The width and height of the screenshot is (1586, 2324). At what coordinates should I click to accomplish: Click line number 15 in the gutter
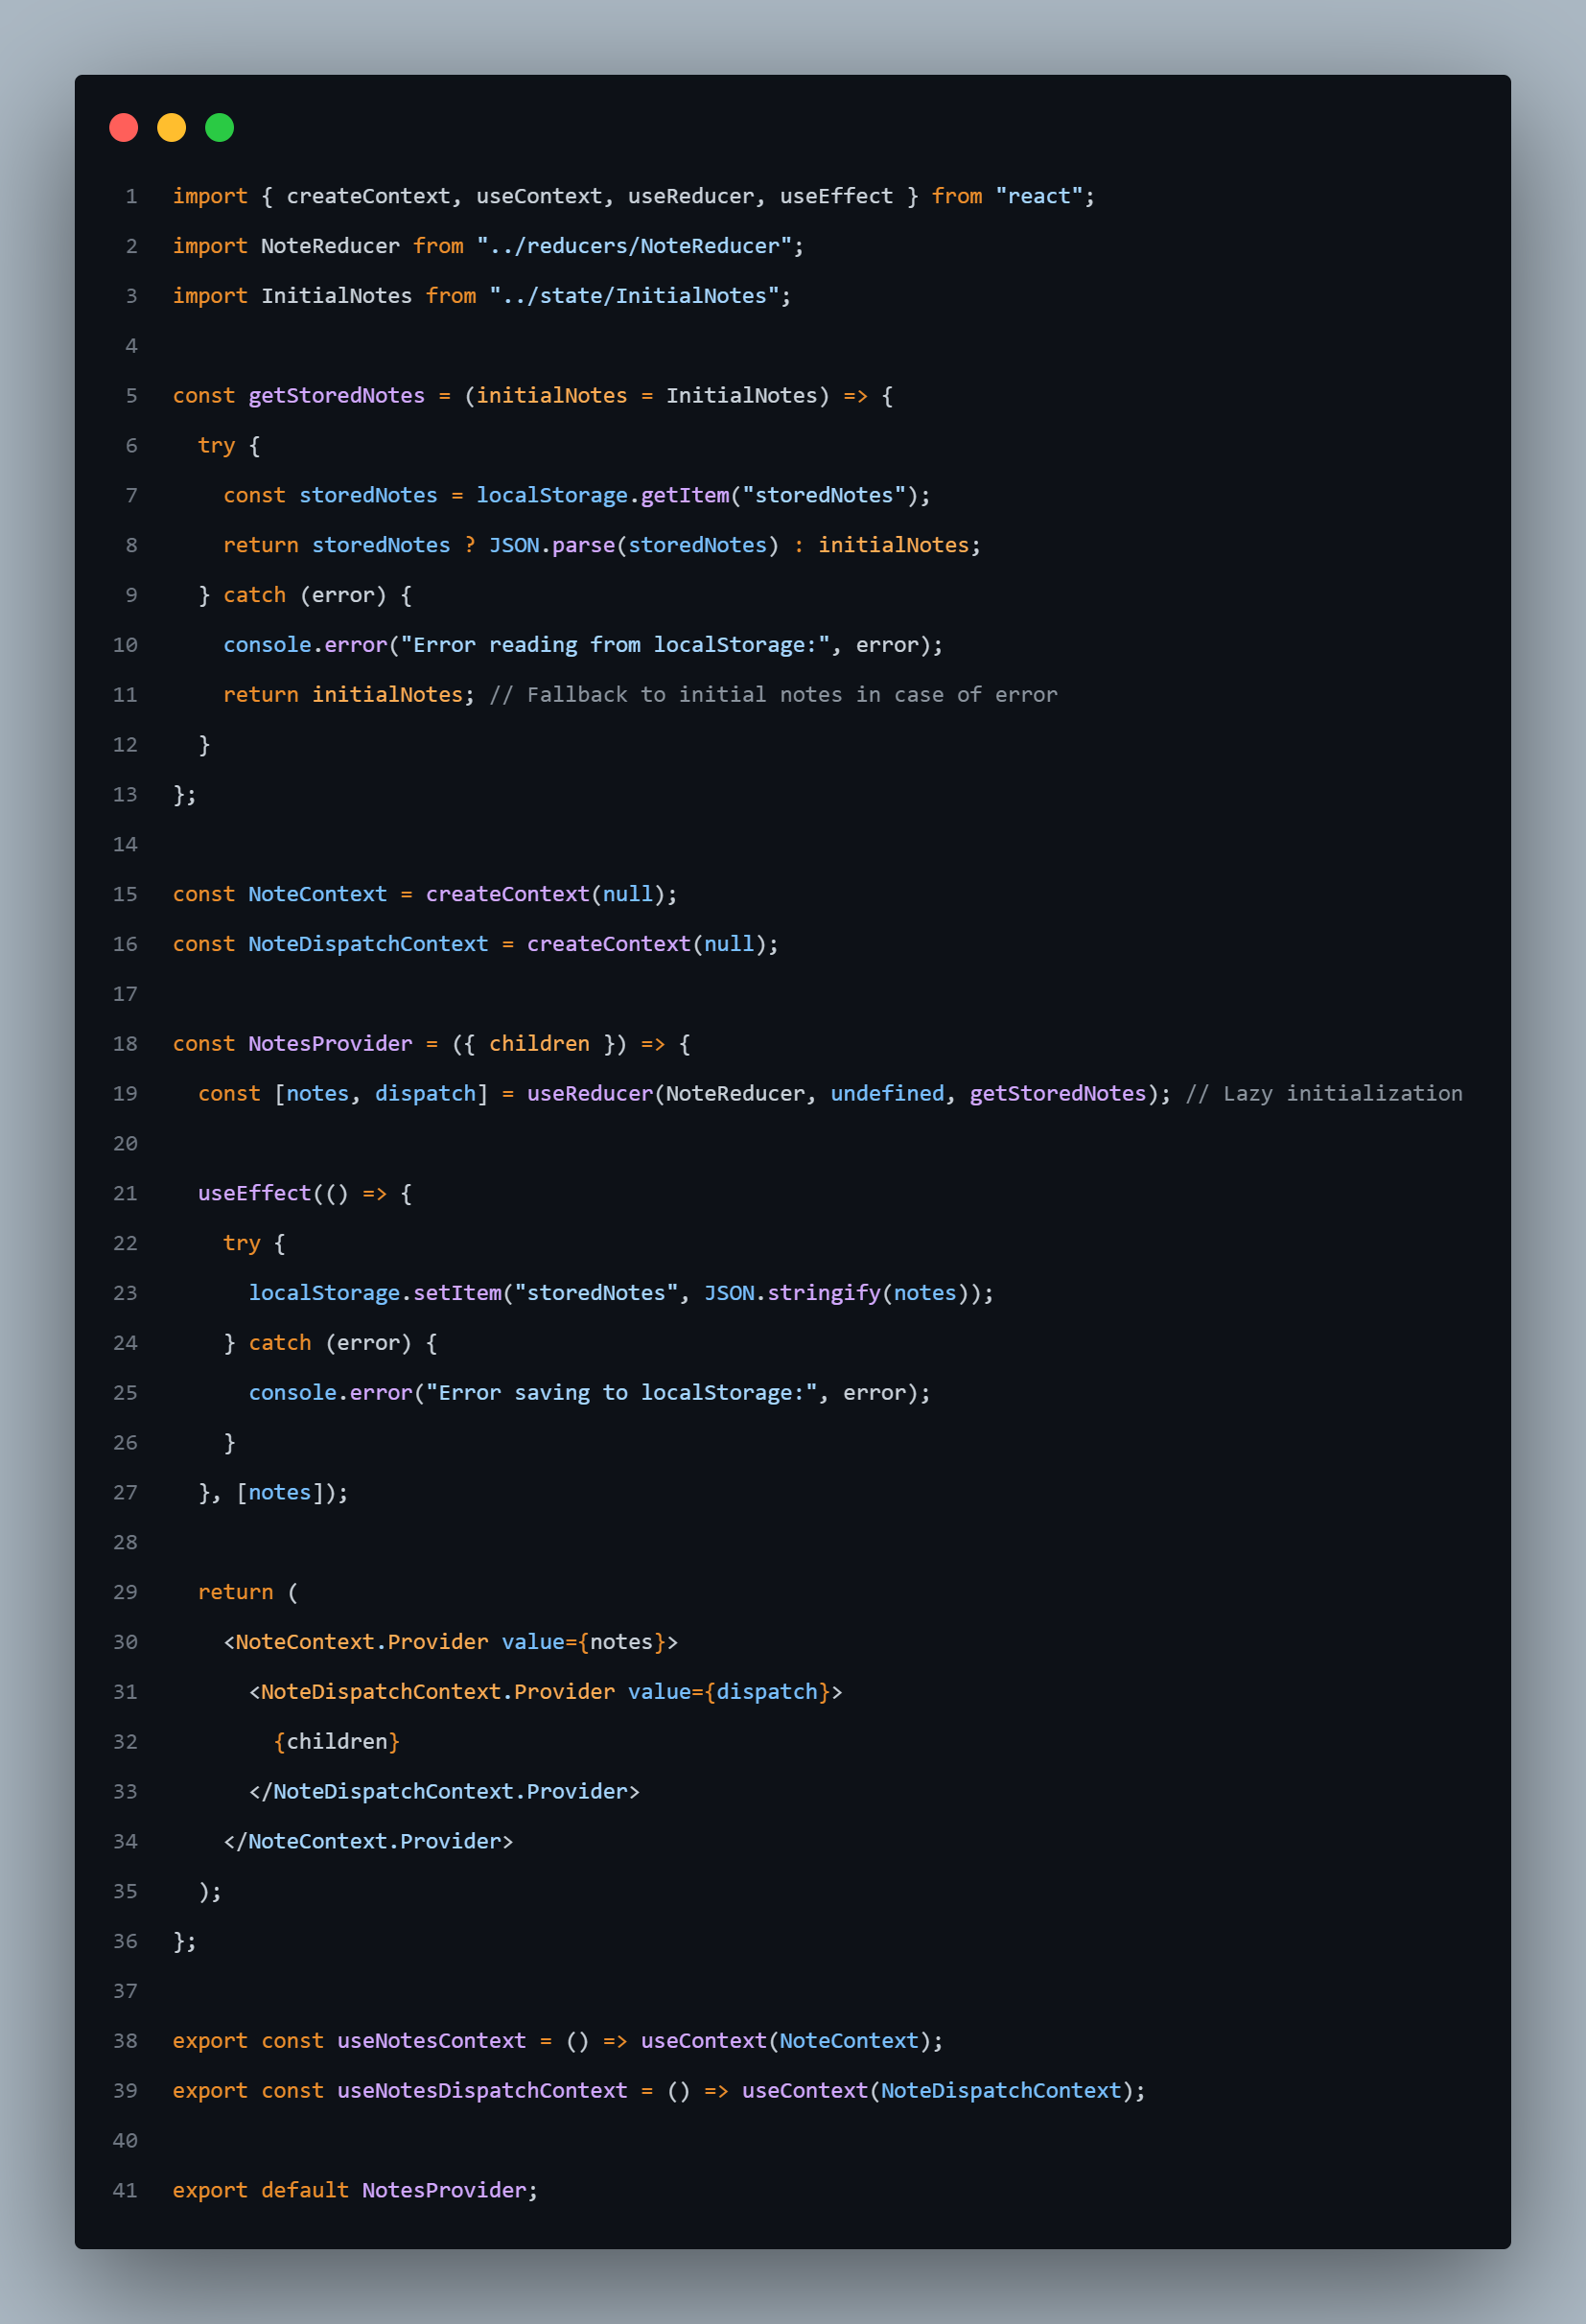(x=125, y=893)
